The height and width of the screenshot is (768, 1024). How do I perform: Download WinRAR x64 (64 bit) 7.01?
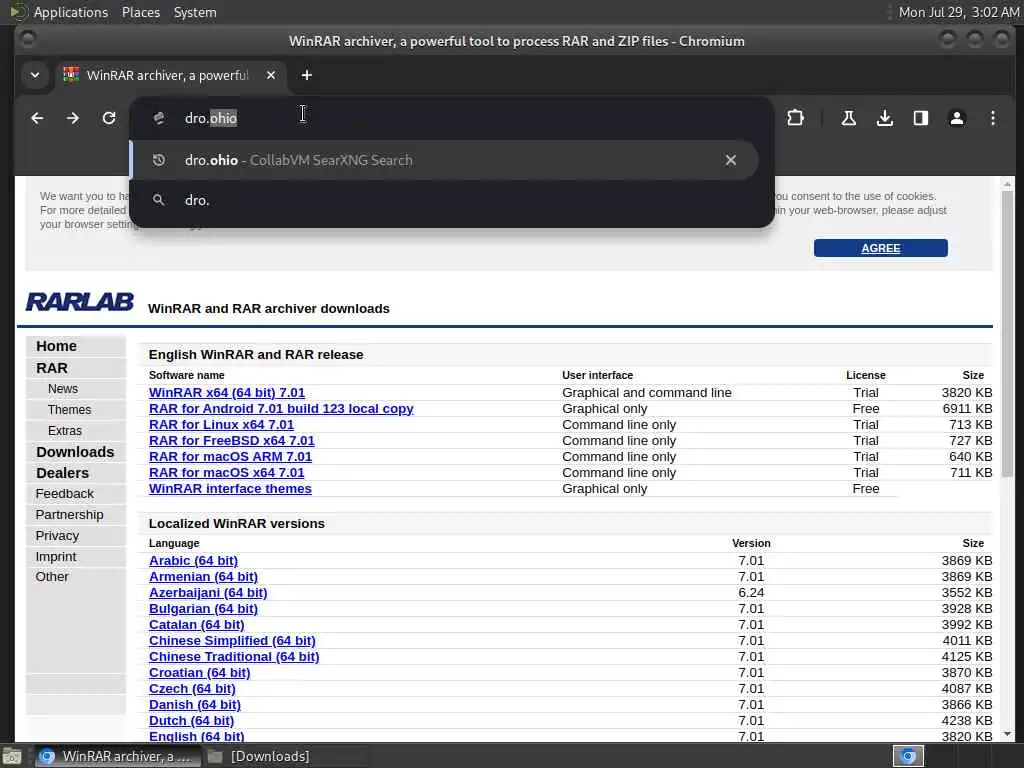point(227,392)
